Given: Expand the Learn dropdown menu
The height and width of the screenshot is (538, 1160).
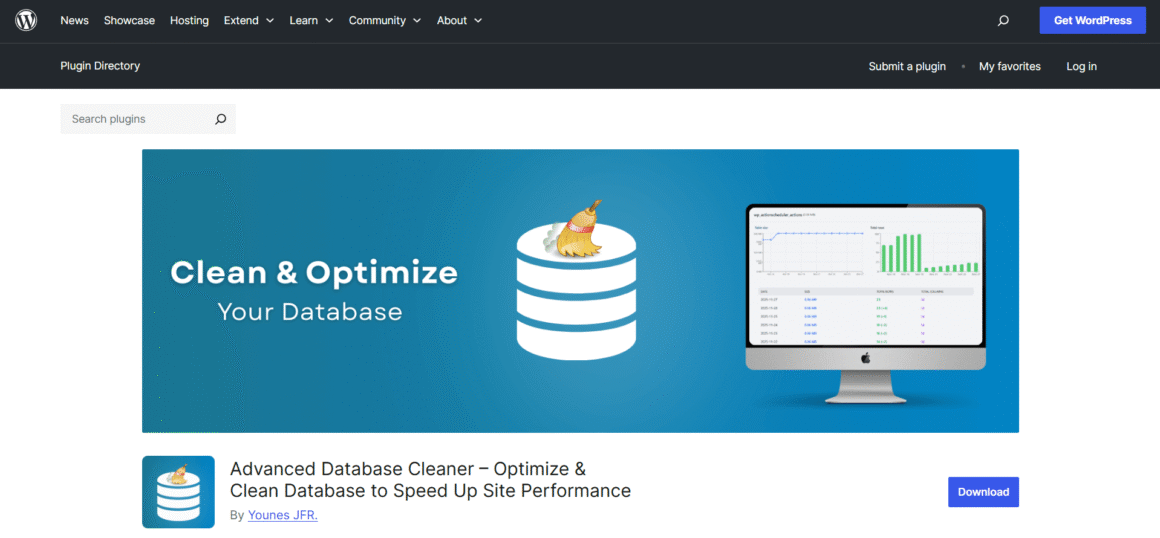Looking at the screenshot, I should [311, 21].
